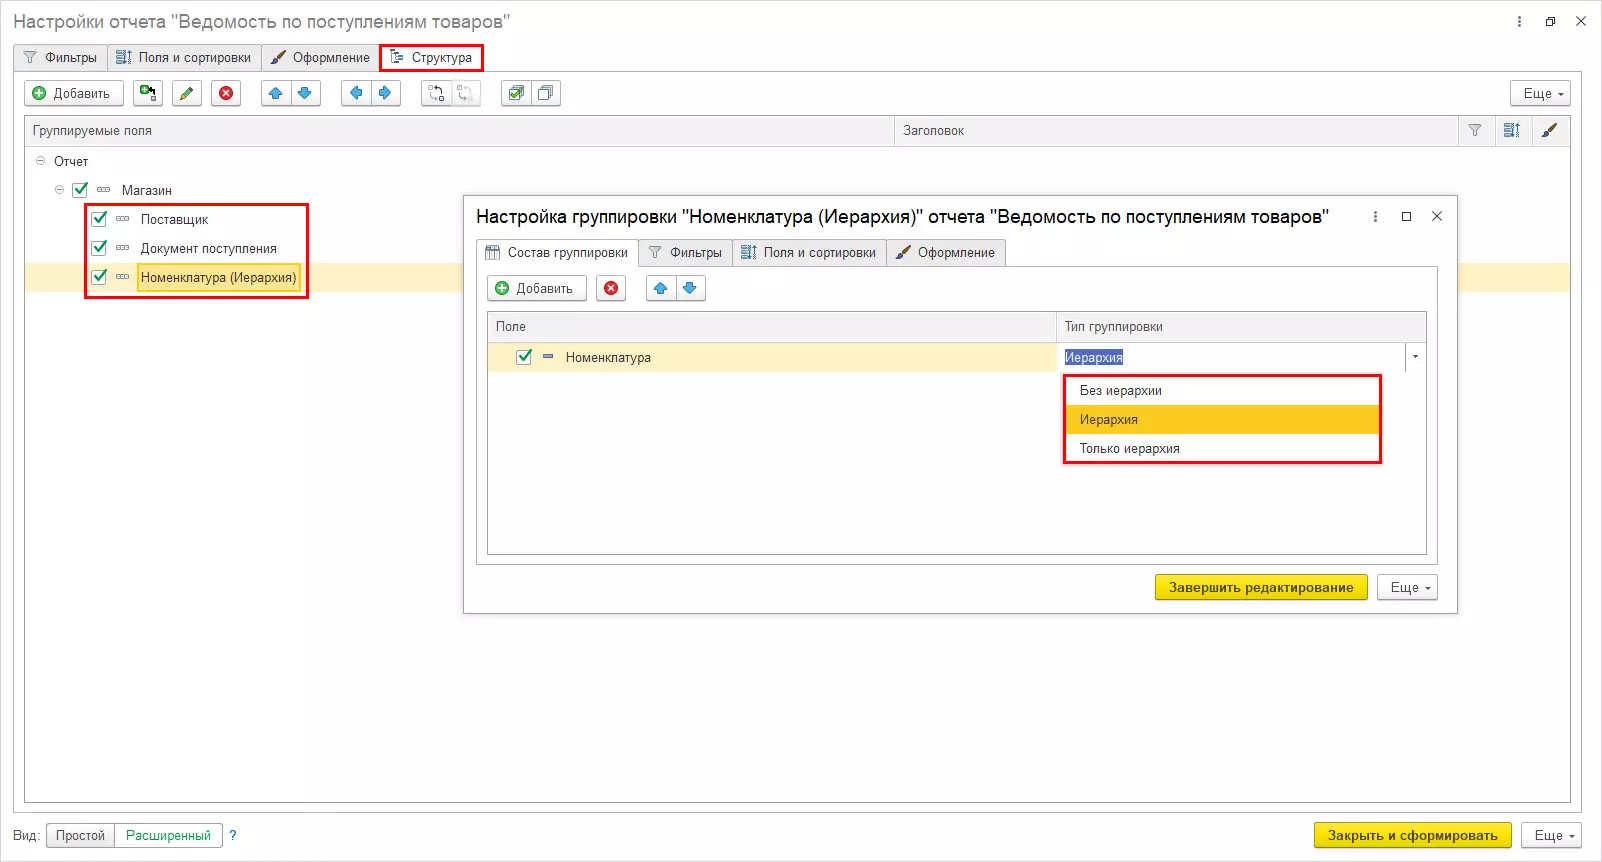Click the sorting column header icon
1602x862 pixels.
pos(1511,130)
